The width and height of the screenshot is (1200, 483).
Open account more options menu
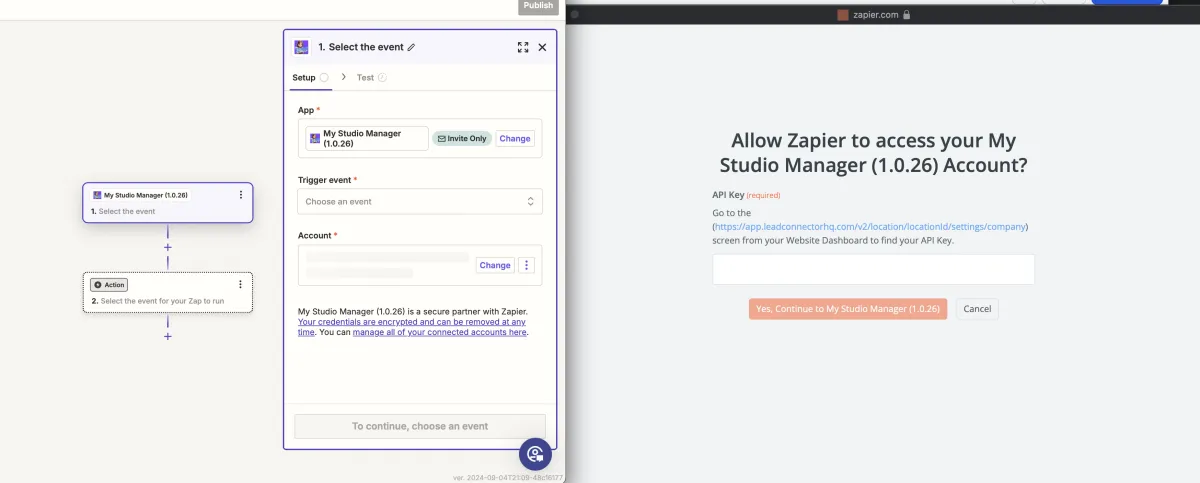527,265
